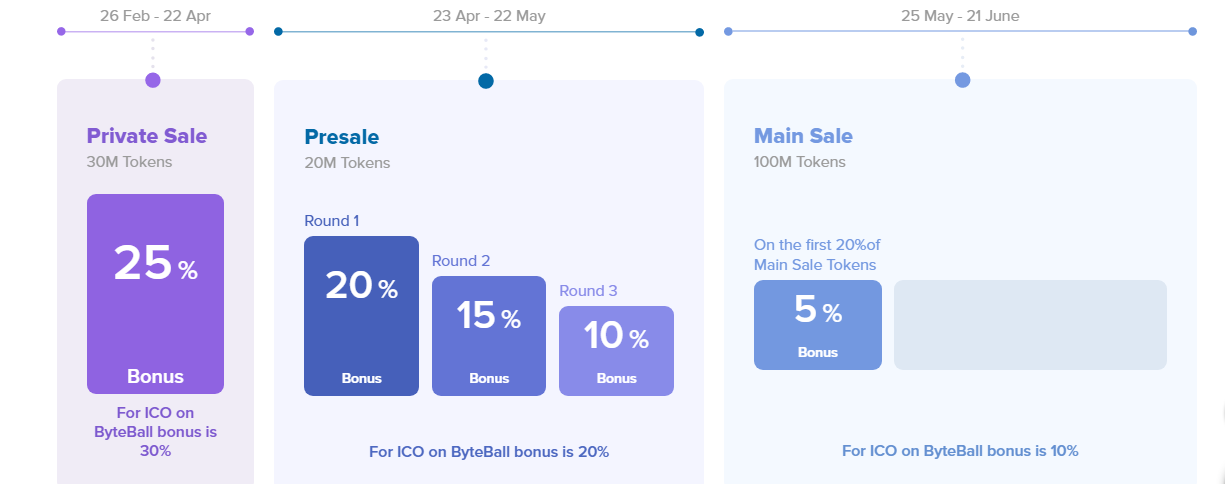Viewport: 1225px width, 484px height.
Task: Click the light blue Main Sale timeline dot
Action: click(963, 80)
